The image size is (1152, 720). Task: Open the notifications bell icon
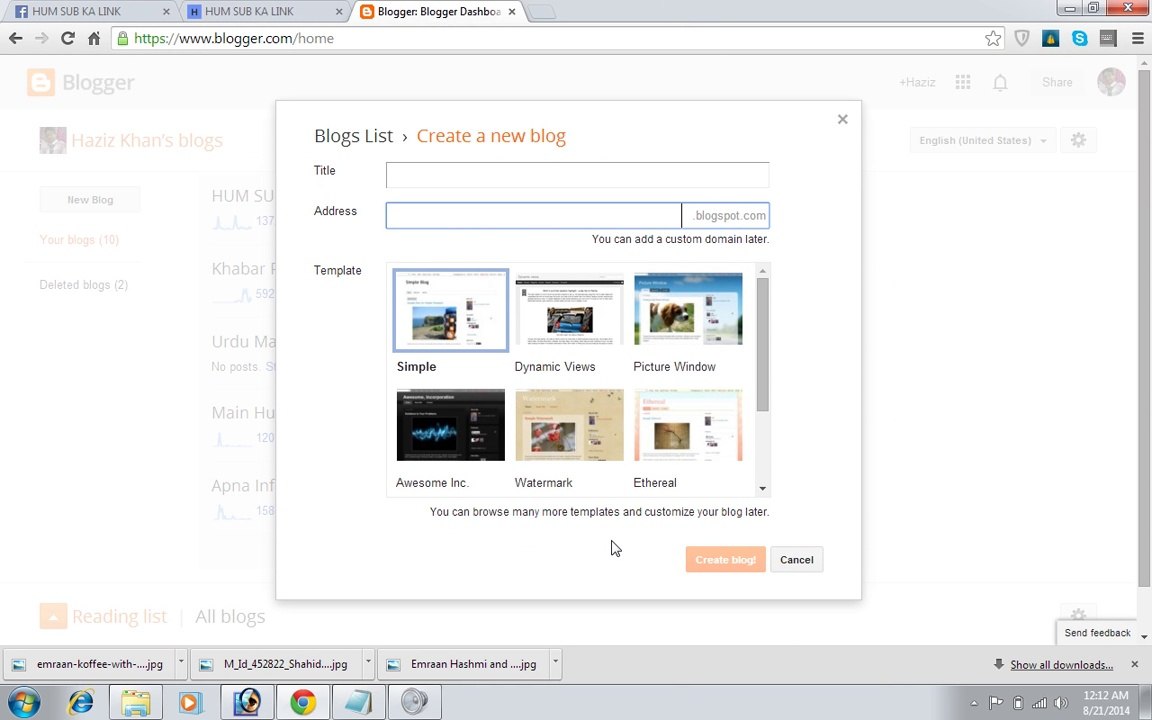point(1000,82)
